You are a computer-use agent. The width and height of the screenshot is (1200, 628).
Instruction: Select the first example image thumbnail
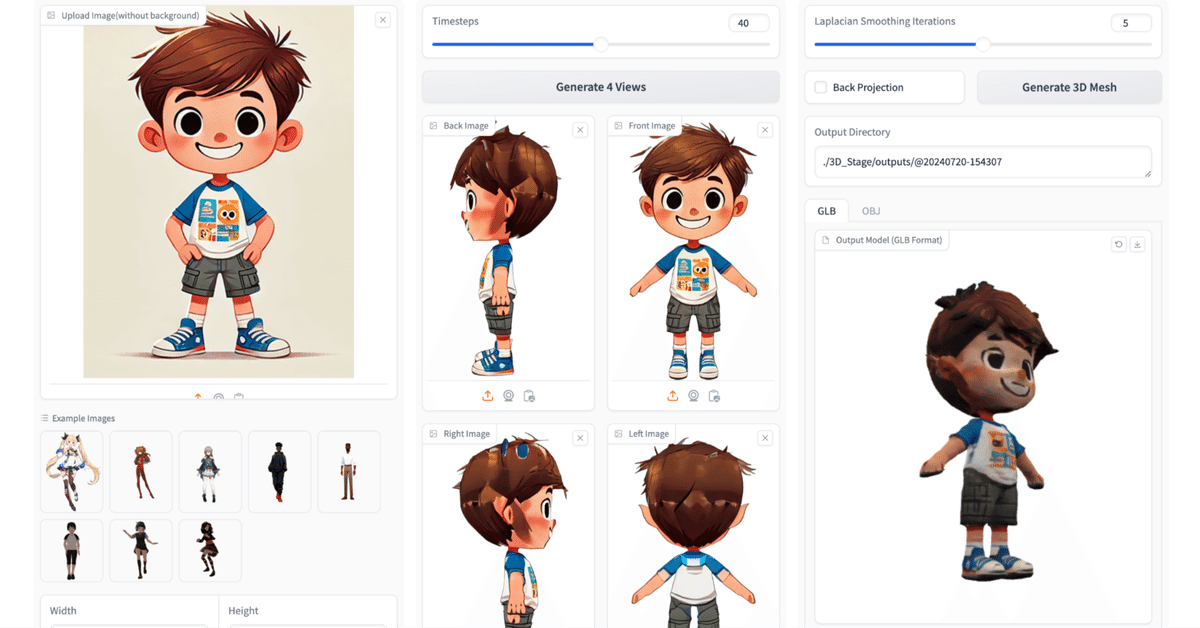point(71,471)
